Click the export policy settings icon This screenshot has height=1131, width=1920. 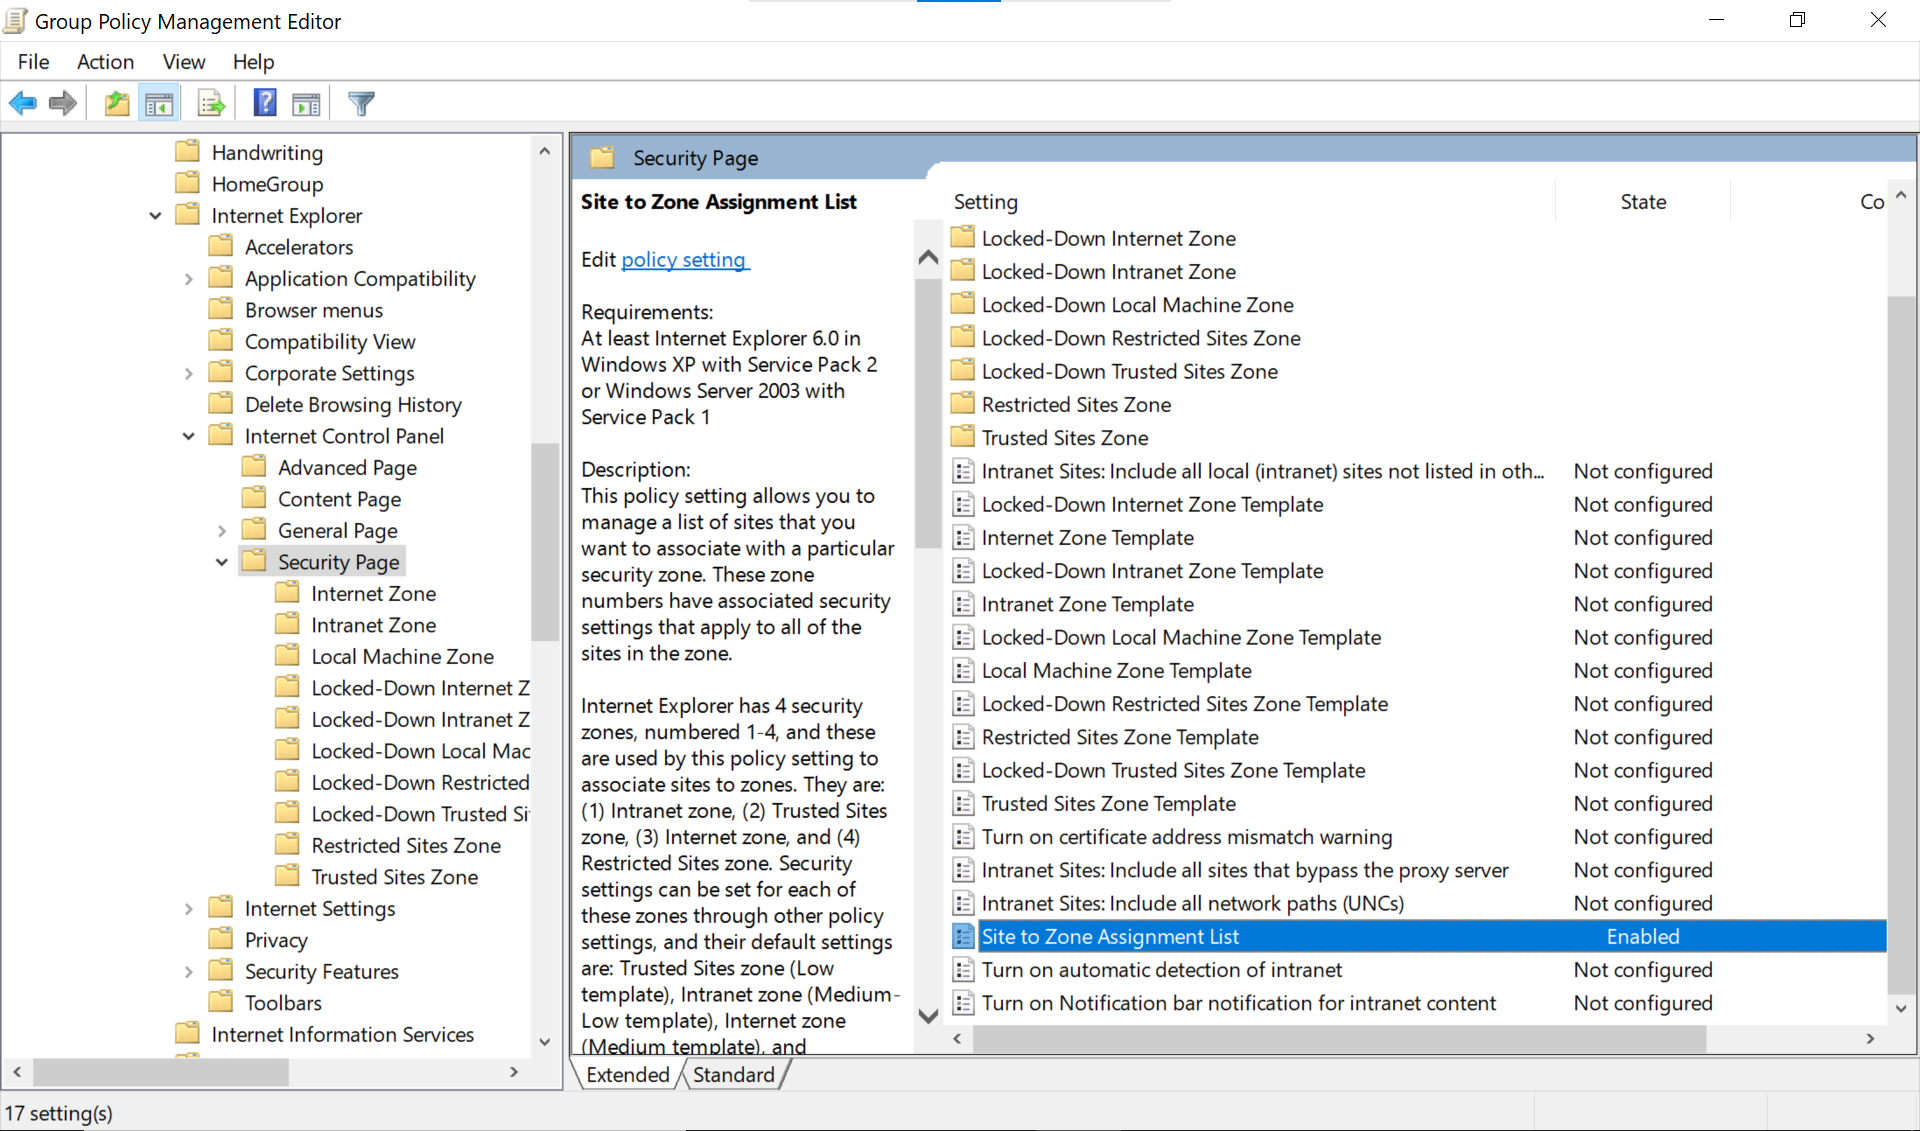tap(209, 105)
